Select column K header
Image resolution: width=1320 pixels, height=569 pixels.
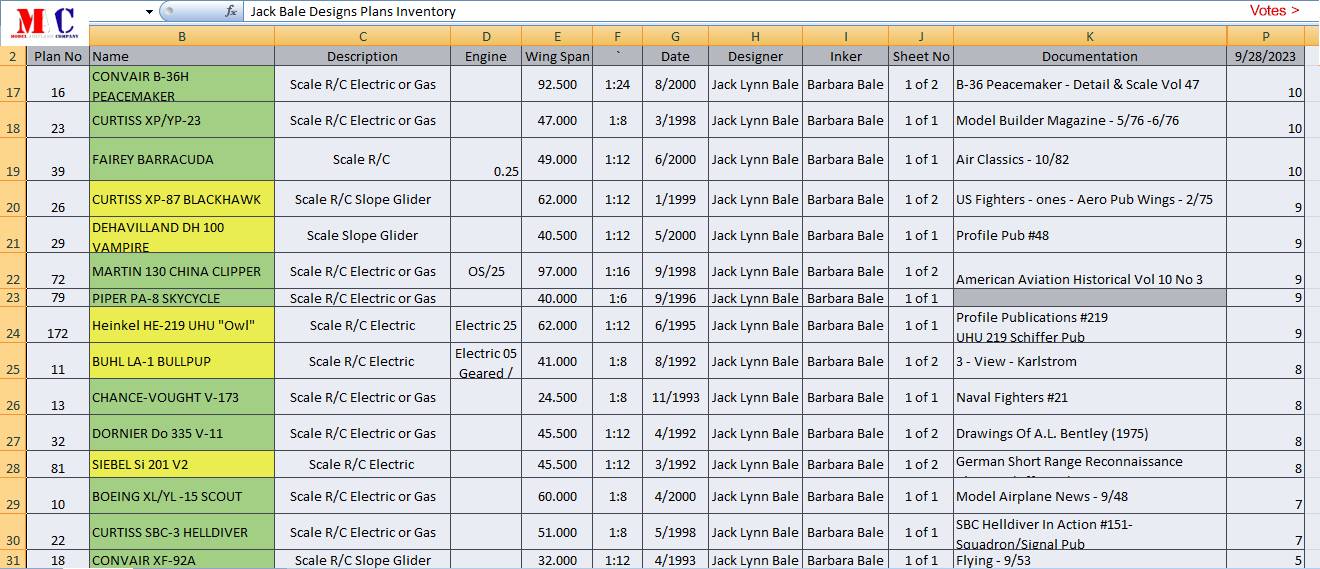coord(1090,36)
